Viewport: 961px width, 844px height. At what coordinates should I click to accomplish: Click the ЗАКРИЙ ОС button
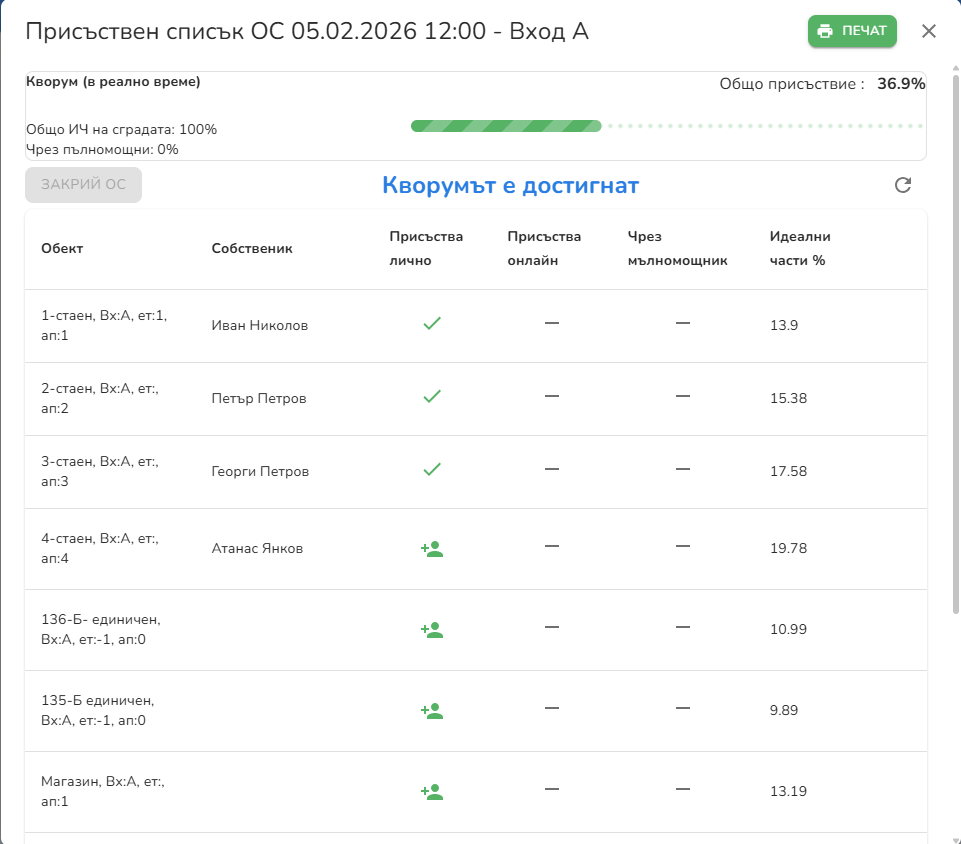(x=83, y=185)
